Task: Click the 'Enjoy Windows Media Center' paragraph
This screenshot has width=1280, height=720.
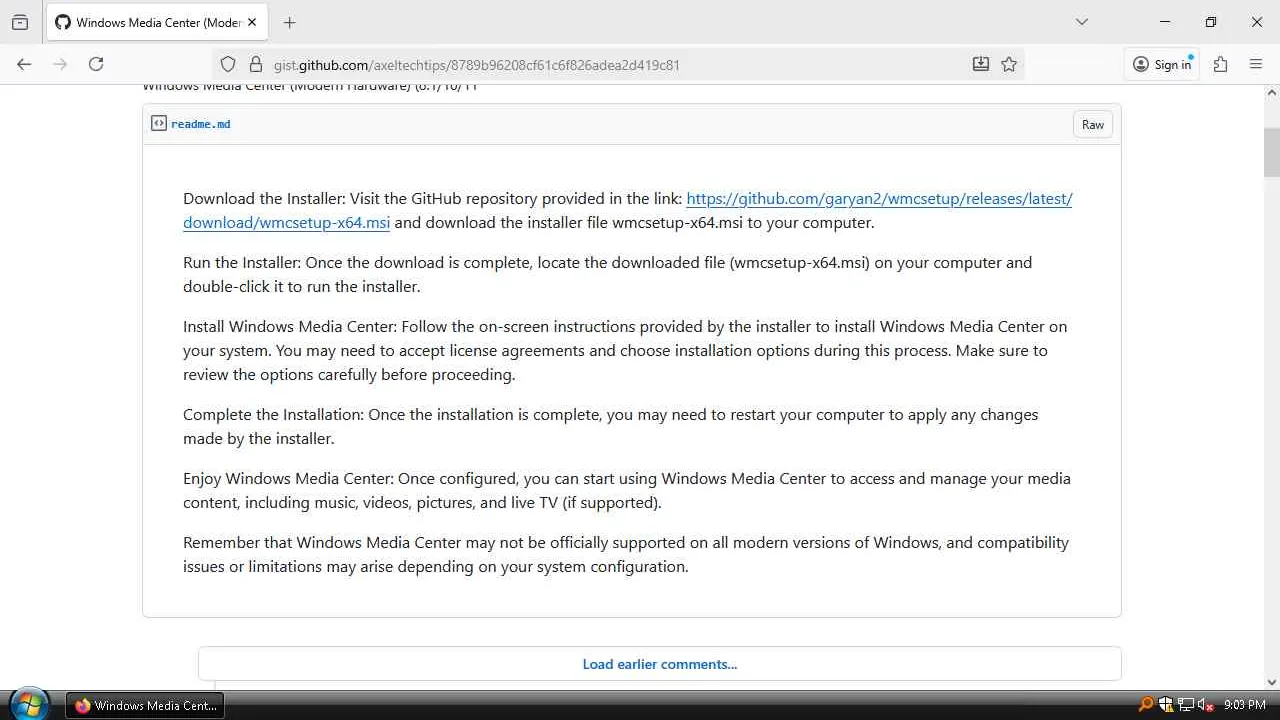Action: [x=627, y=490]
